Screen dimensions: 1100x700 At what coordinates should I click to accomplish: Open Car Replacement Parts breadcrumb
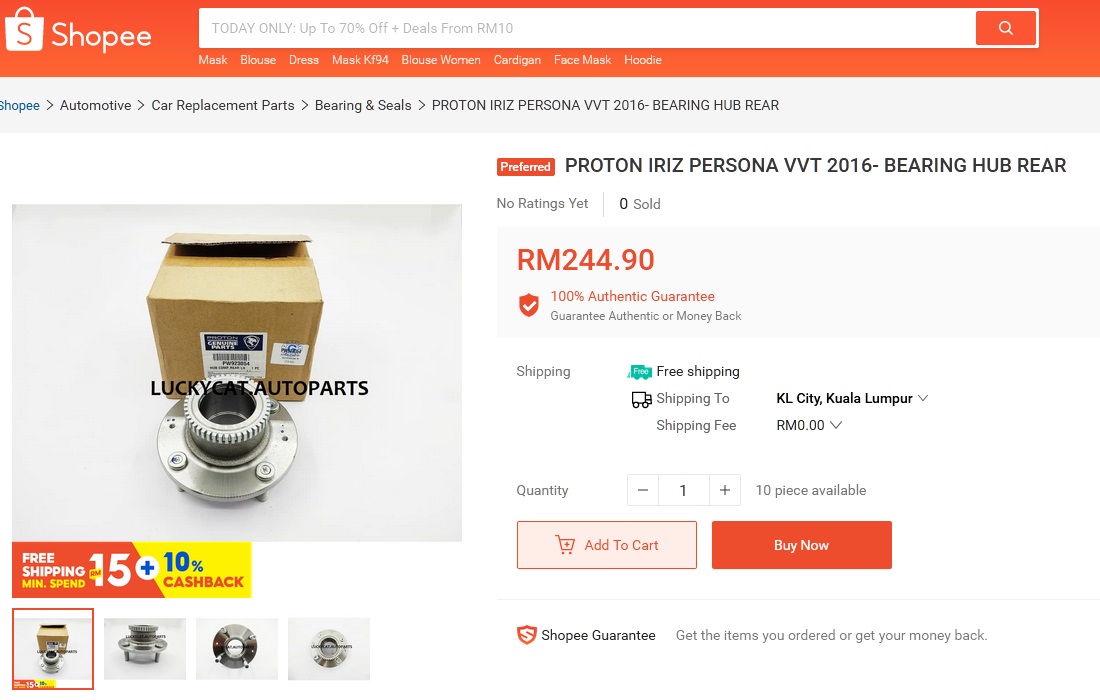(223, 105)
